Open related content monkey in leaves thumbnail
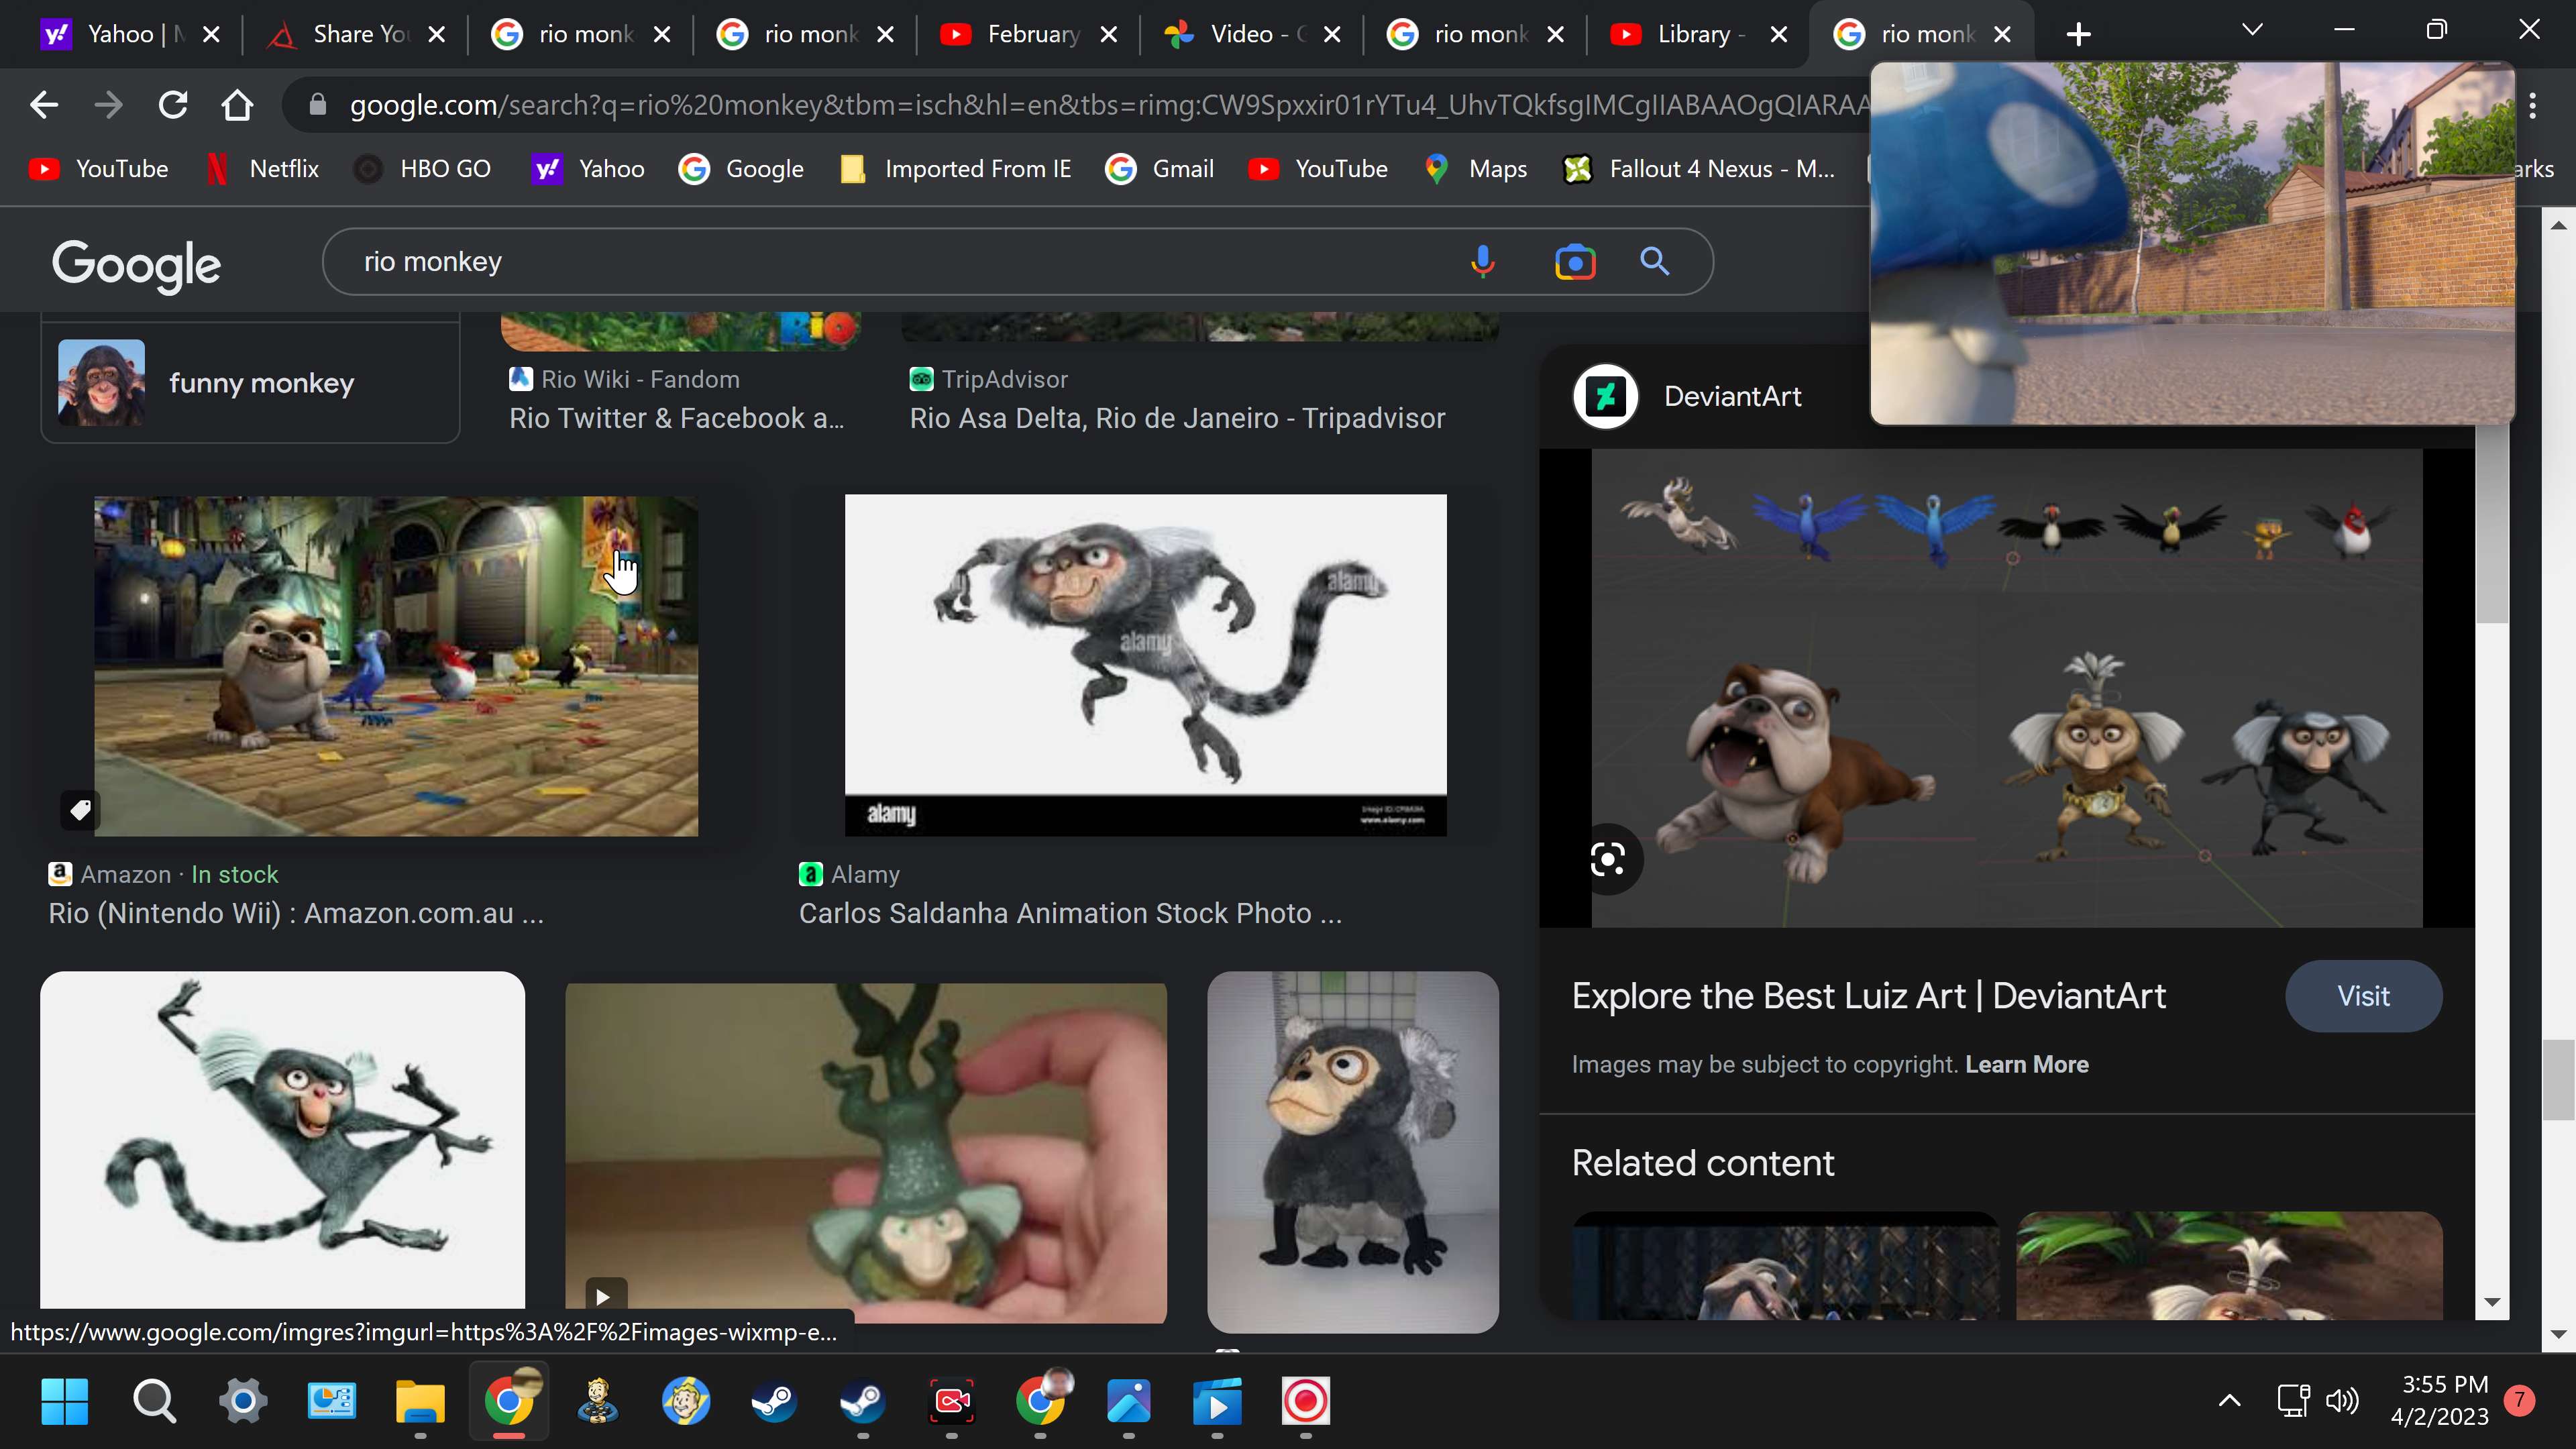This screenshot has height=1449, width=2576. (2229, 1265)
